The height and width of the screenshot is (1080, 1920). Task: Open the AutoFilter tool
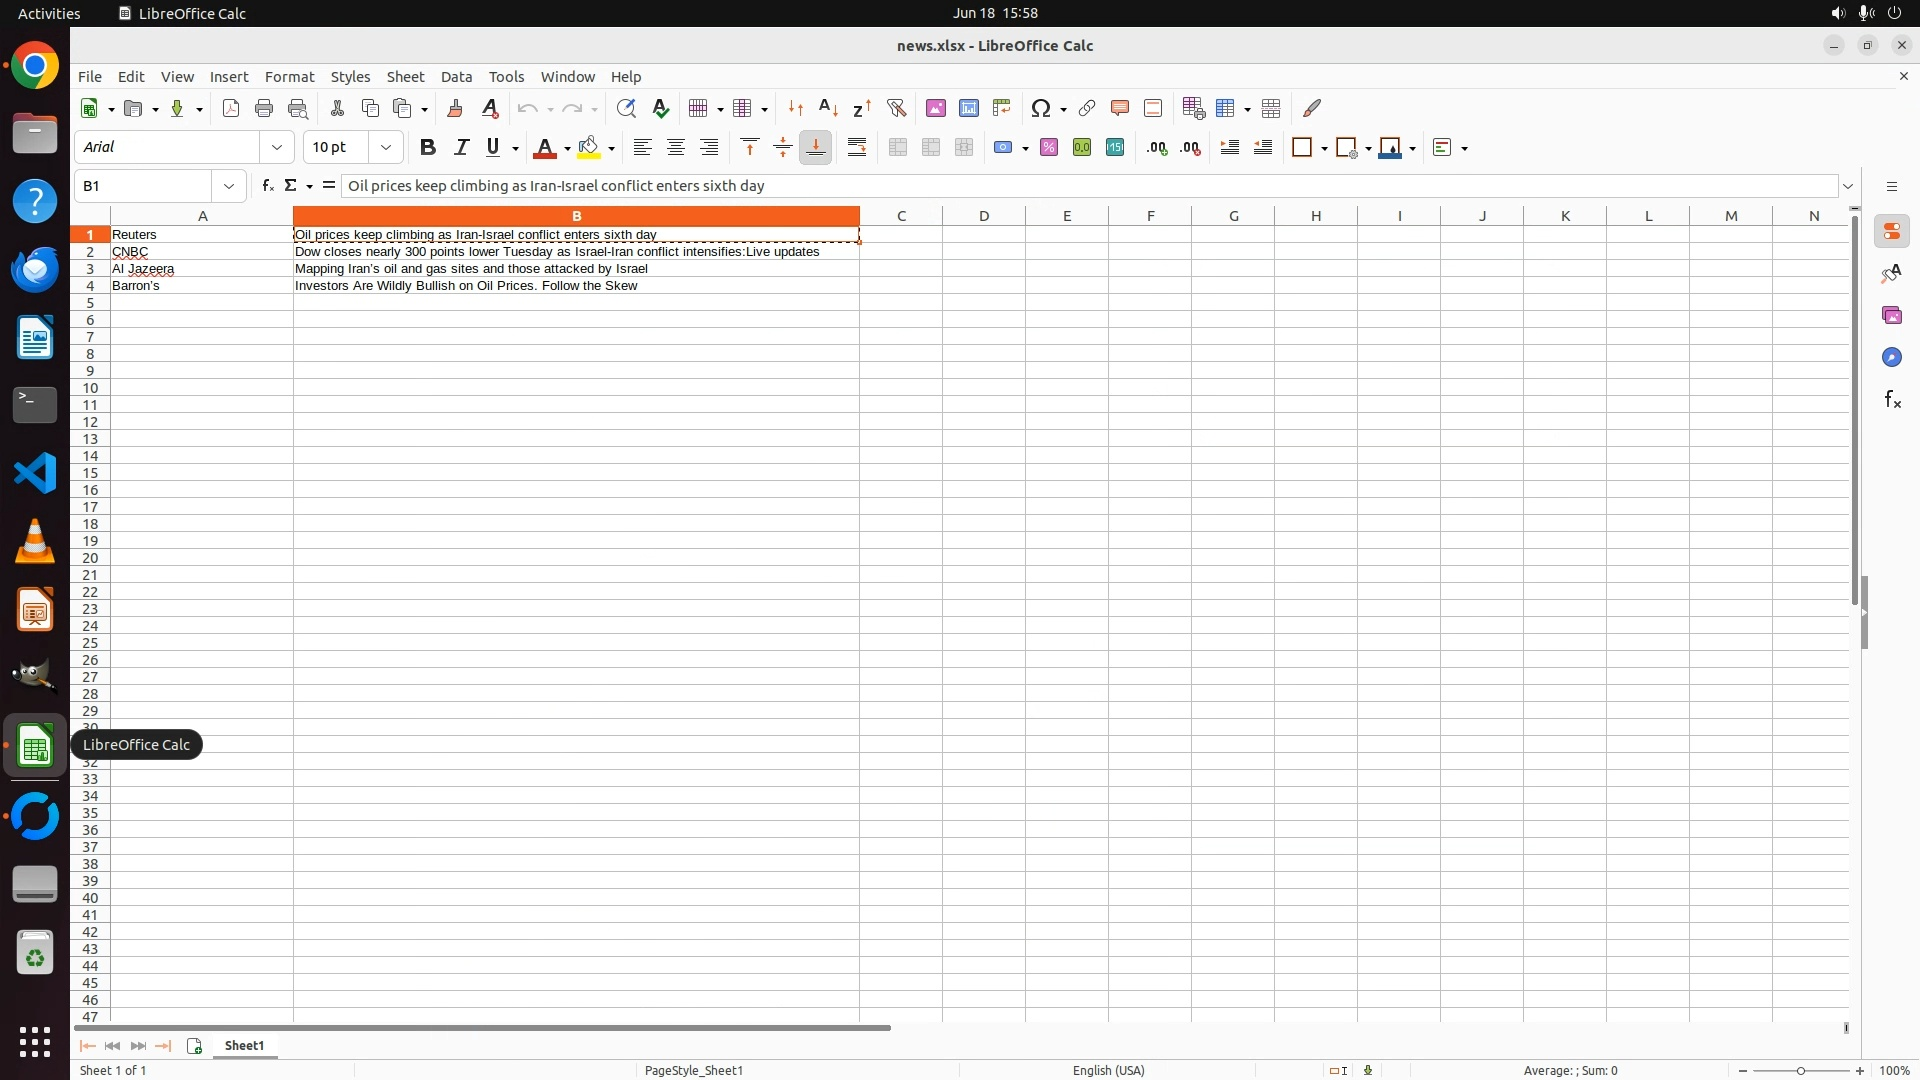tap(896, 108)
